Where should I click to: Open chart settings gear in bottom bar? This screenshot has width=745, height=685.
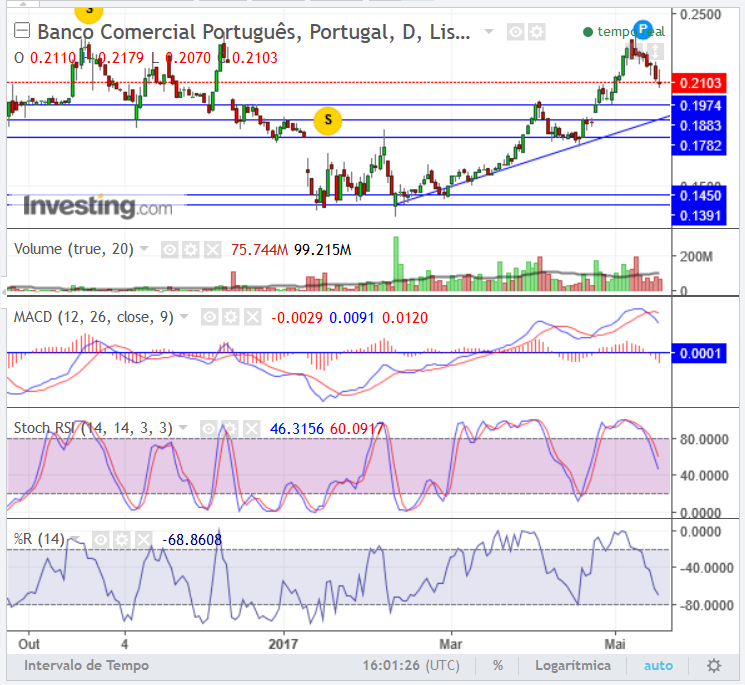714,666
